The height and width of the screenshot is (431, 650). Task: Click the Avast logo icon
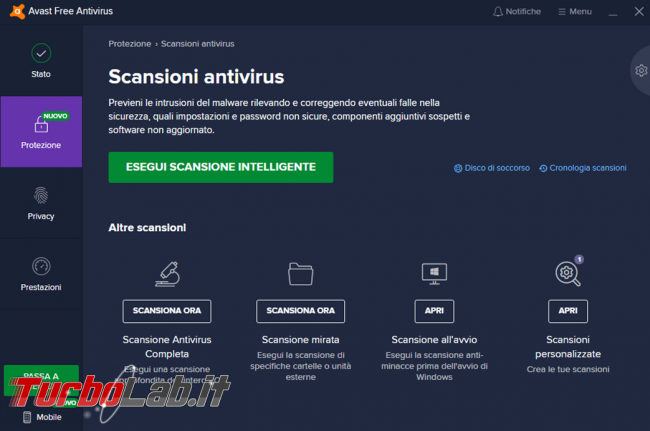[x=17, y=11]
